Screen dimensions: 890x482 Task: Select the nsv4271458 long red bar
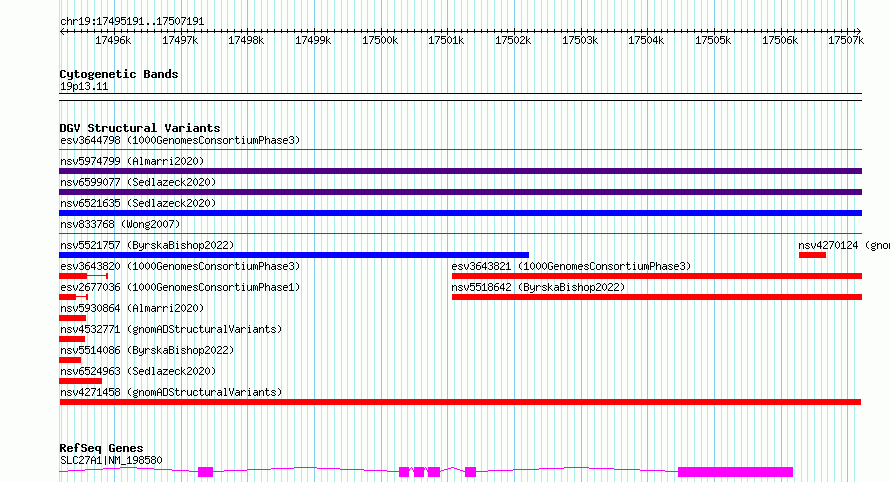(460, 402)
